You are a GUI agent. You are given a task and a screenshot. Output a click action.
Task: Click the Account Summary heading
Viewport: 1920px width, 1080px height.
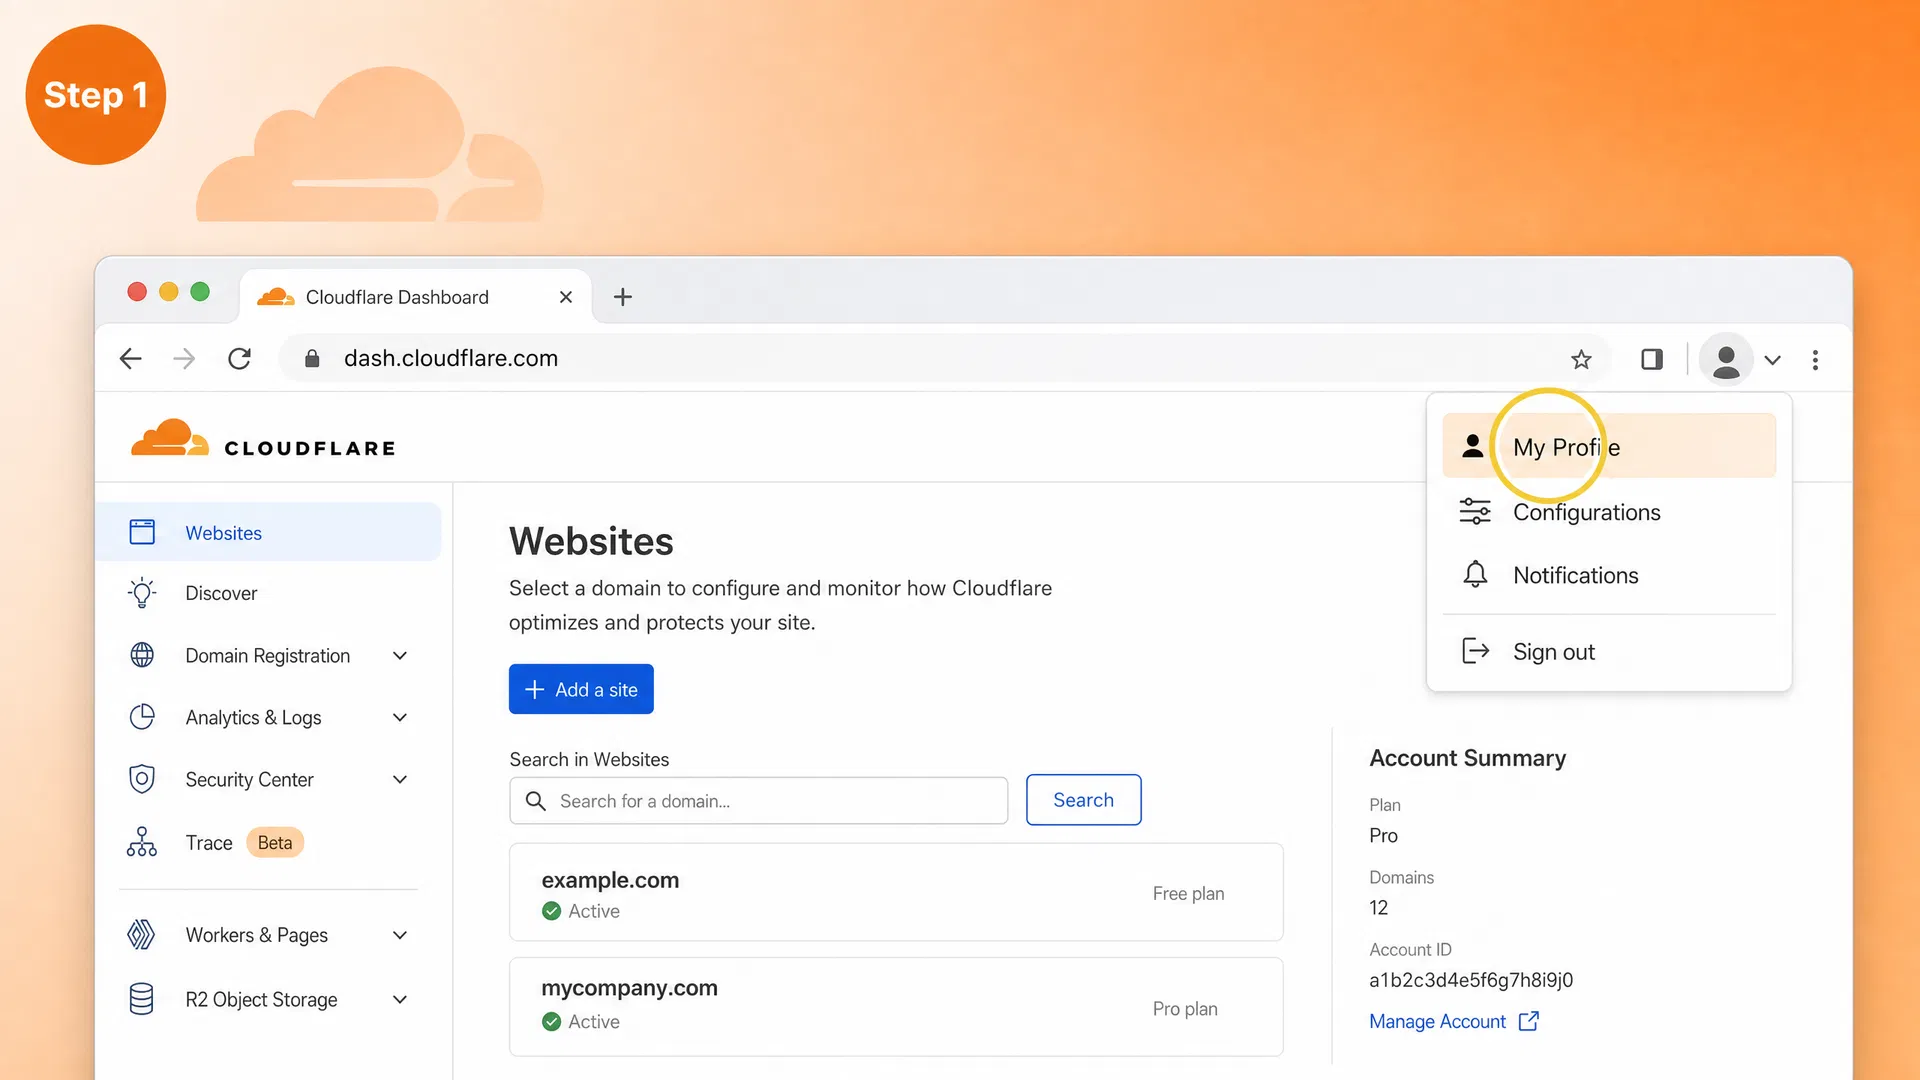tap(1467, 758)
